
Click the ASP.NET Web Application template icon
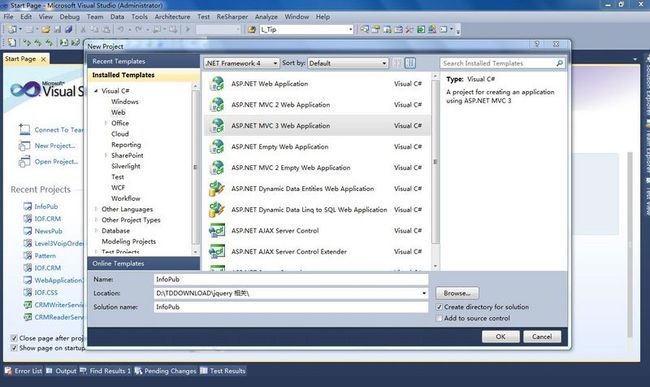coord(217,84)
